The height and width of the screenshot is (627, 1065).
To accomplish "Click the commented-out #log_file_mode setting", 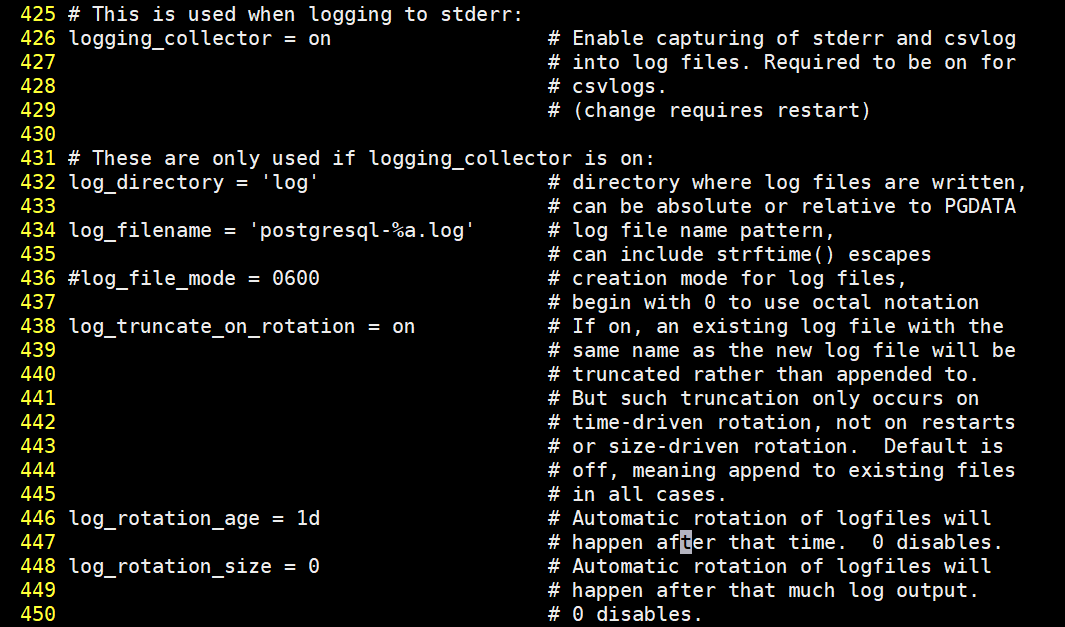I will tap(152, 279).
